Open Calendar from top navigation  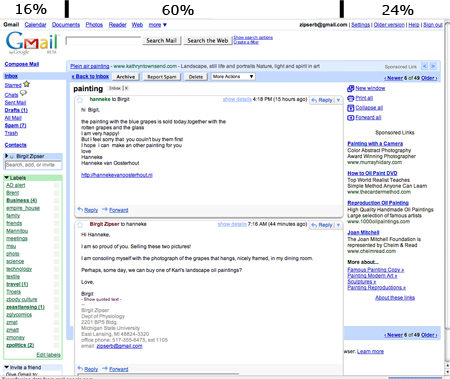pyautogui.click(x=35, y=25)
